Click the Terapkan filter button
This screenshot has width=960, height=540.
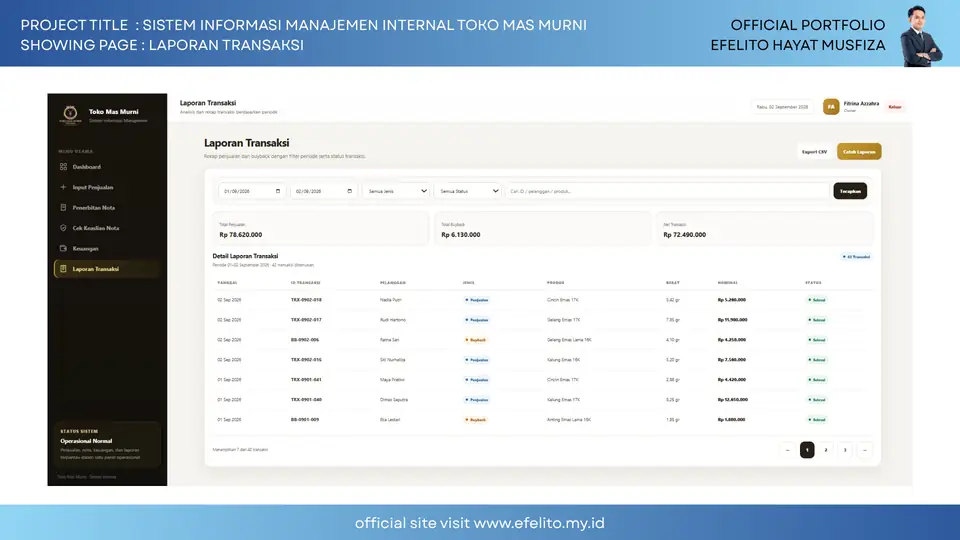(x=850, y=191)
